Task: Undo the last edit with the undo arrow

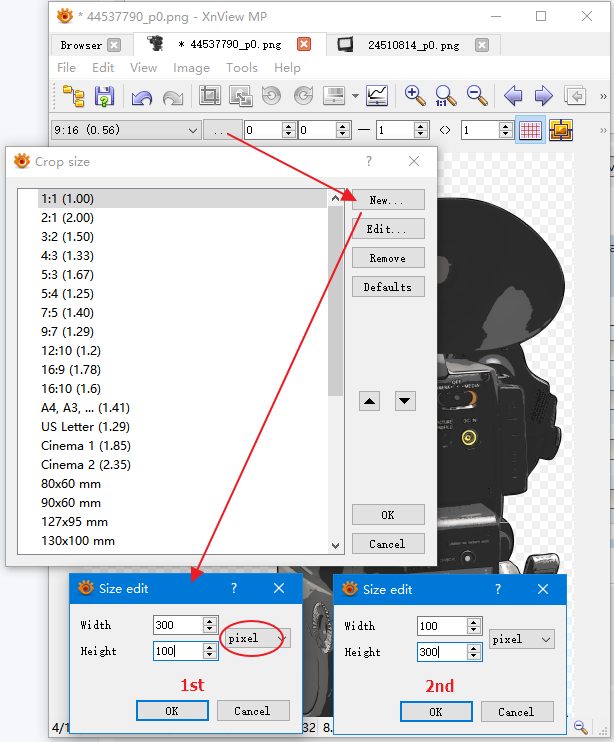Action: [142, 97]
